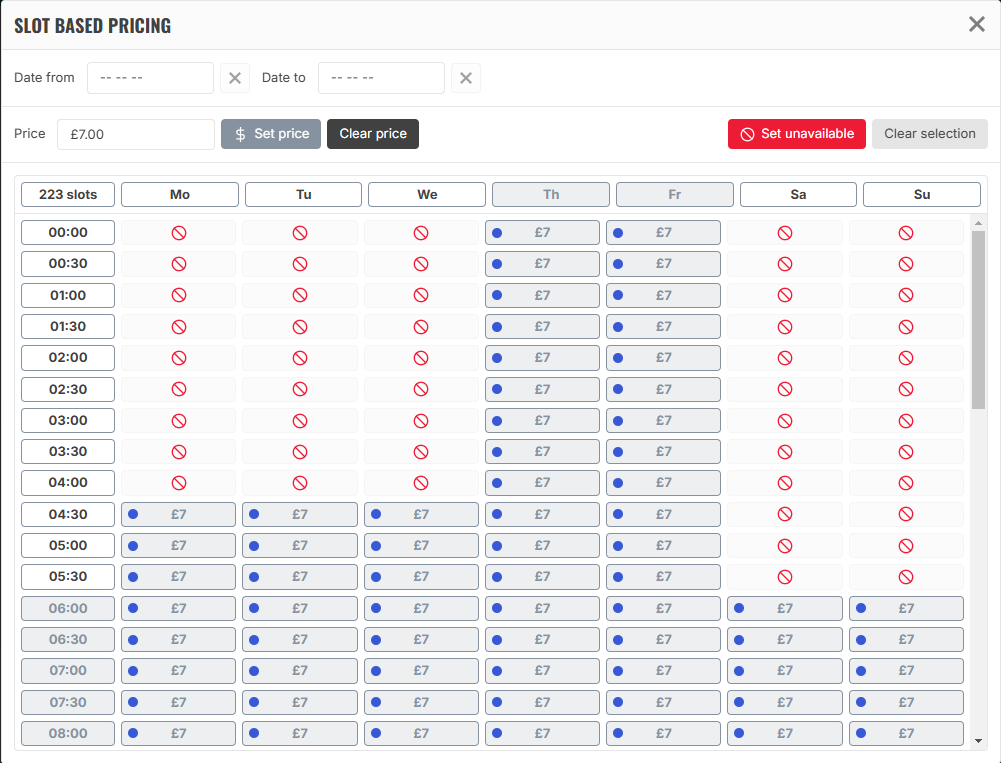The height and width of the screenshot is (763, 1001).
Task: Mark selected slots as Set unavailable
Action: pos(797,134)
